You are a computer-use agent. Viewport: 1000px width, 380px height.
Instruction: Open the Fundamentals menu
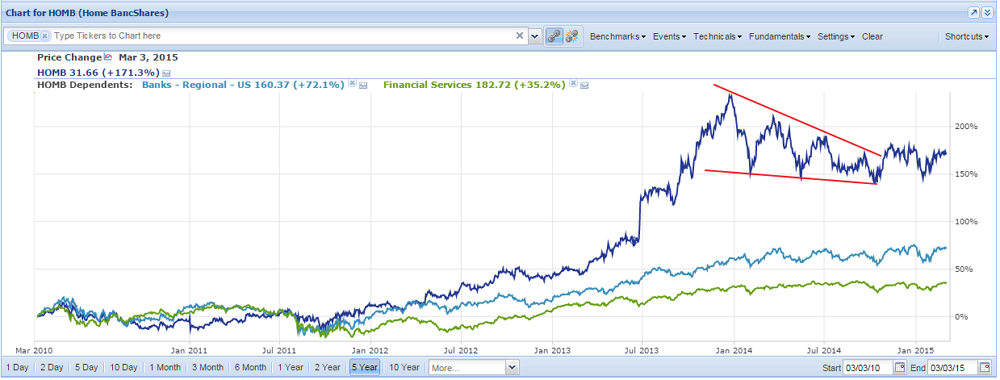tap(779, 36)
